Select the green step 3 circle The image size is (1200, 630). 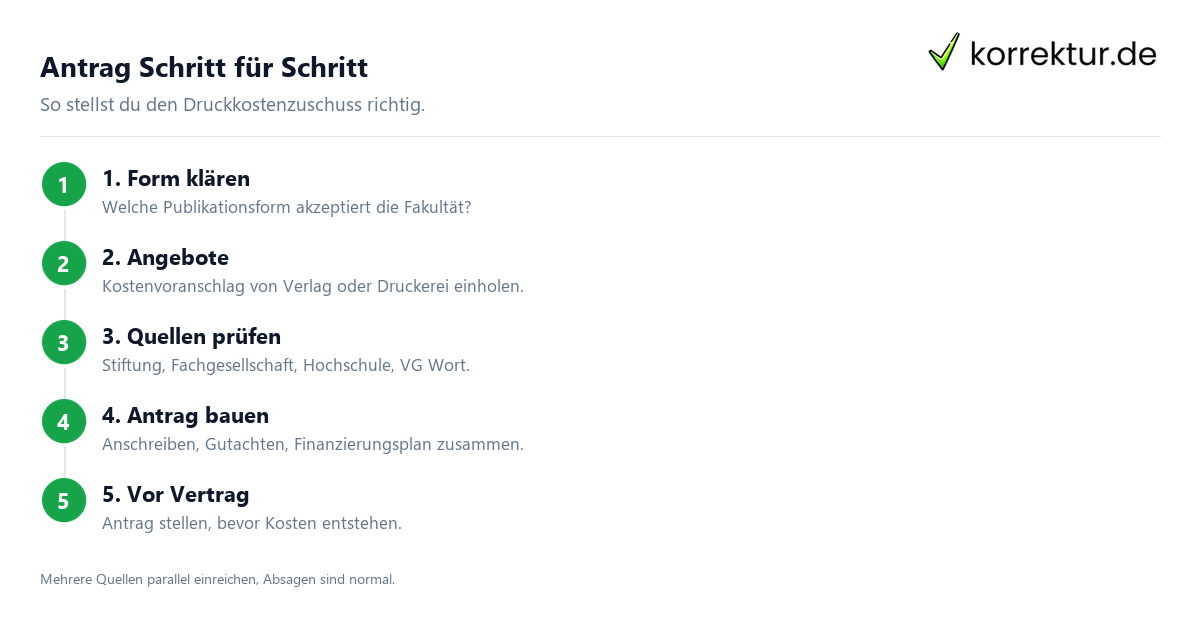pyautogui.click(x=64, y=343)
